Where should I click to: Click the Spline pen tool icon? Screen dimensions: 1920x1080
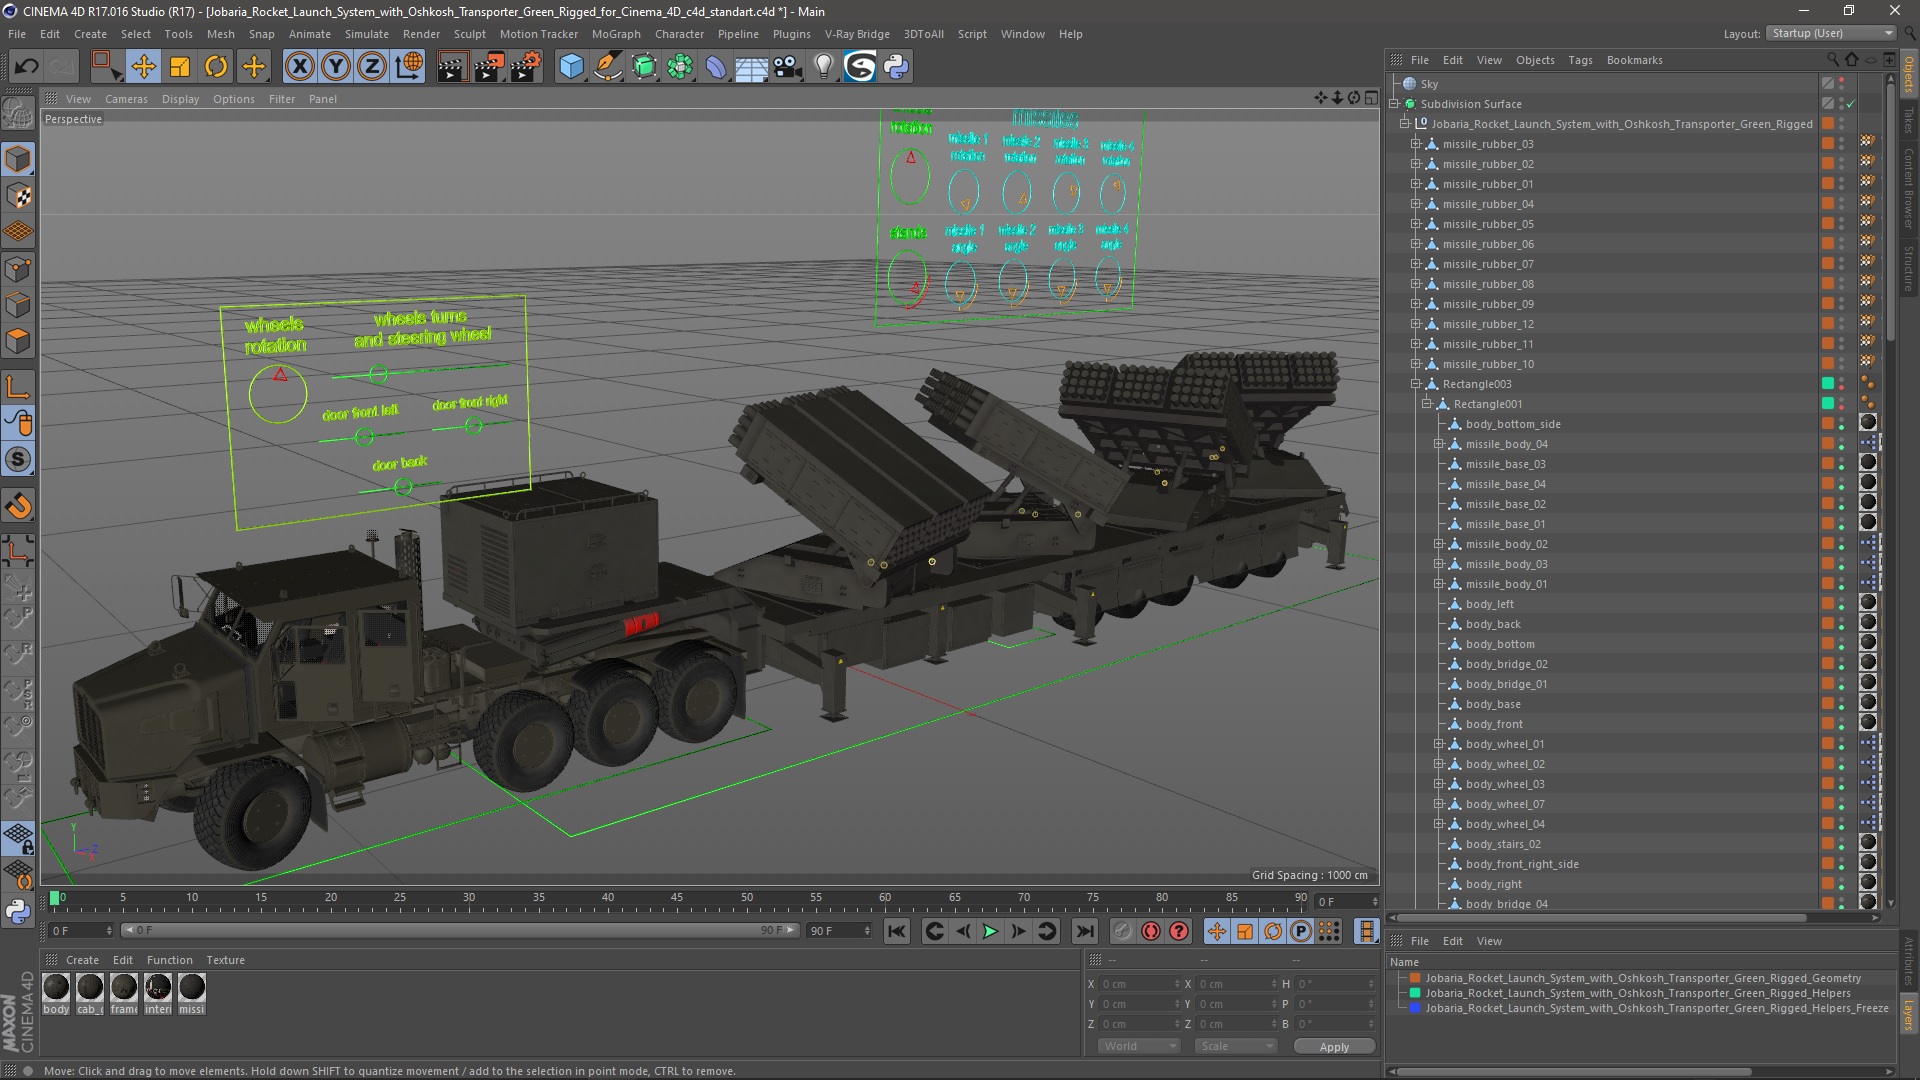(x=607, y=67)
